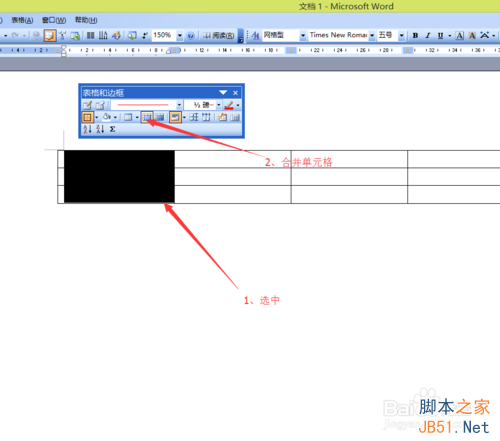Toggle the character border A button

tap(460, 35)
